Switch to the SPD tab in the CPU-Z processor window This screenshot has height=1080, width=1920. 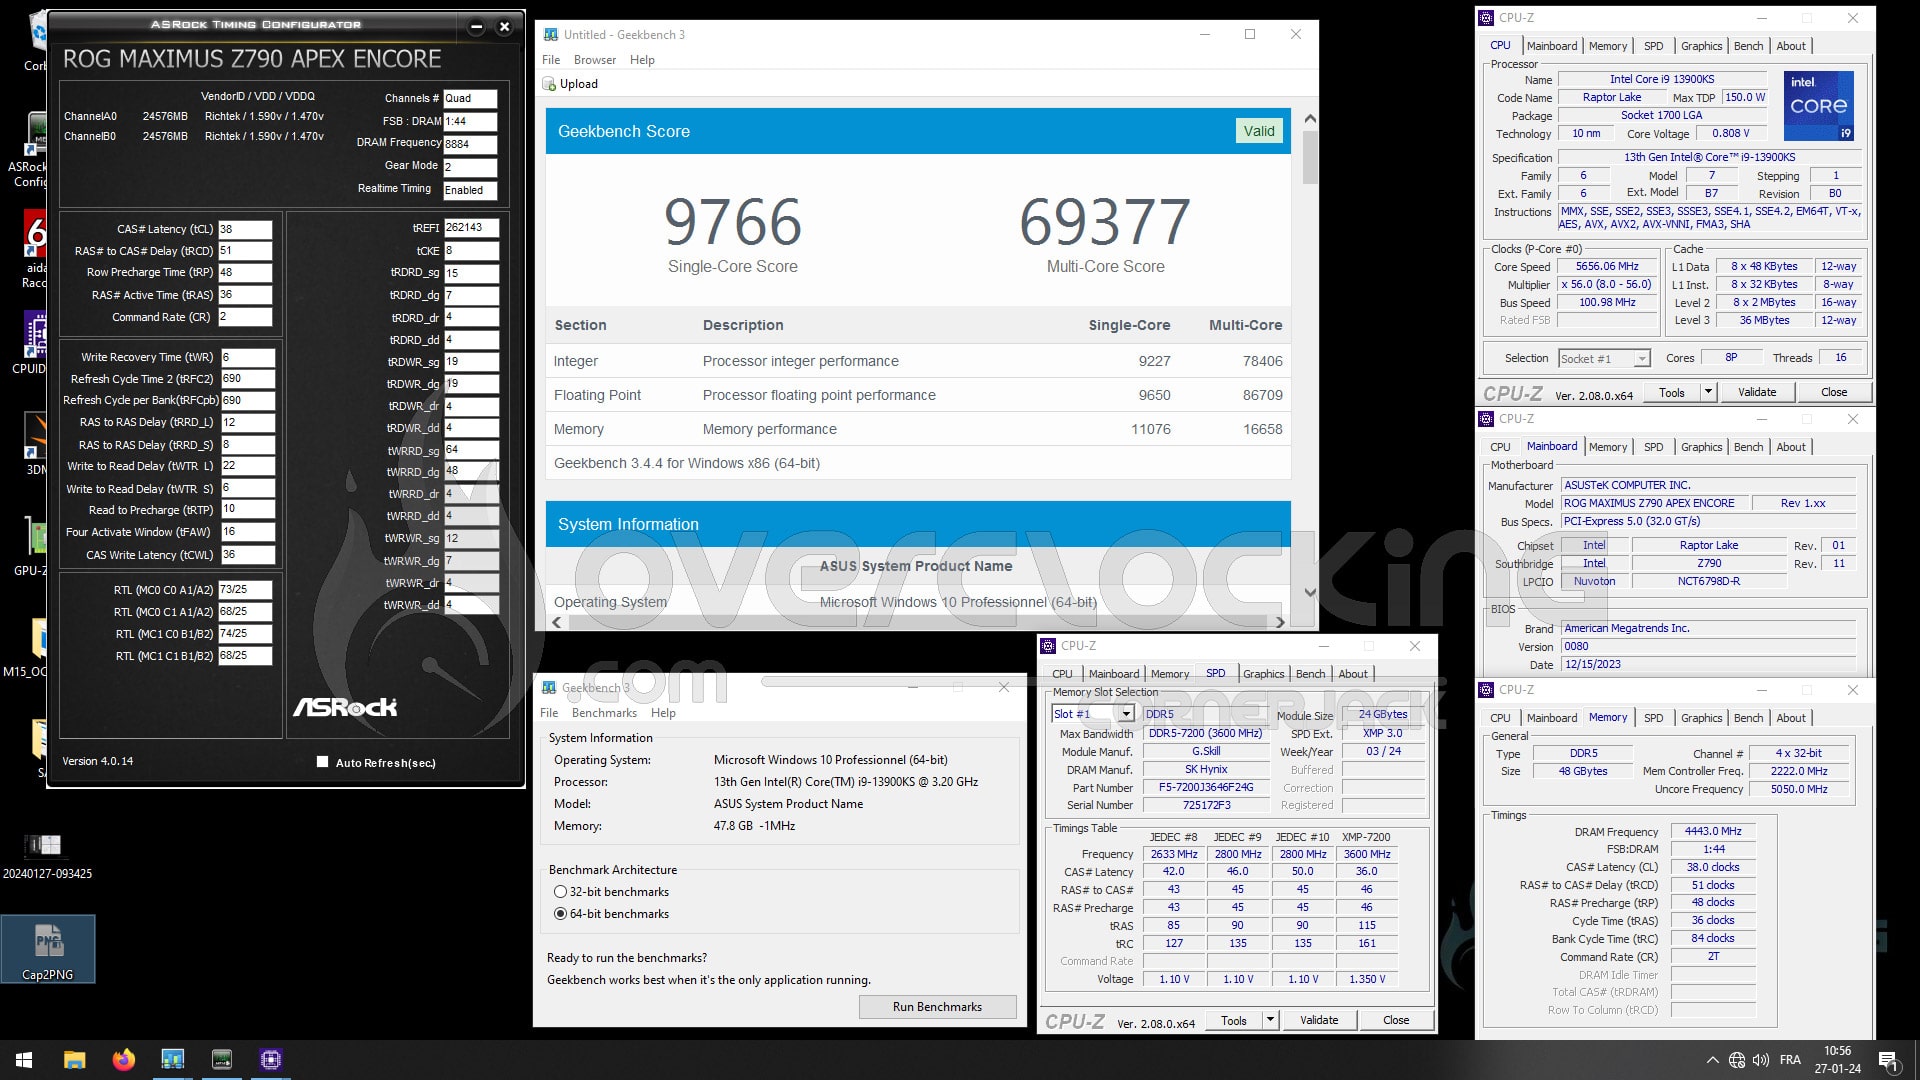click(1653, 46)
